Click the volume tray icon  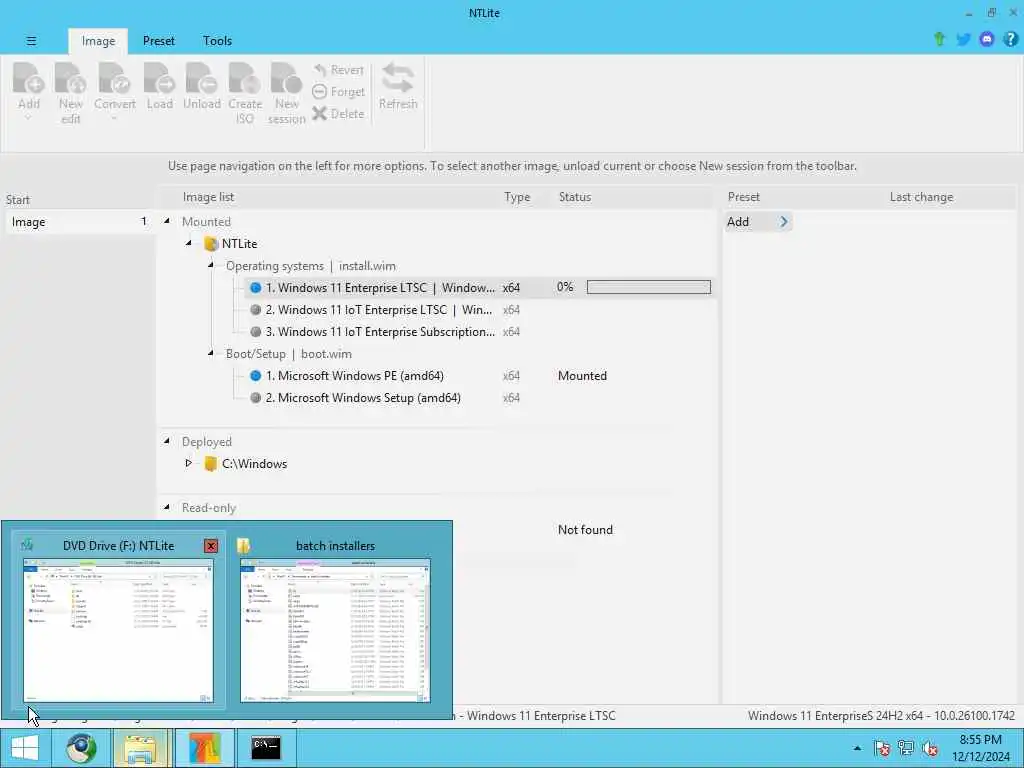tap(929, 748)
